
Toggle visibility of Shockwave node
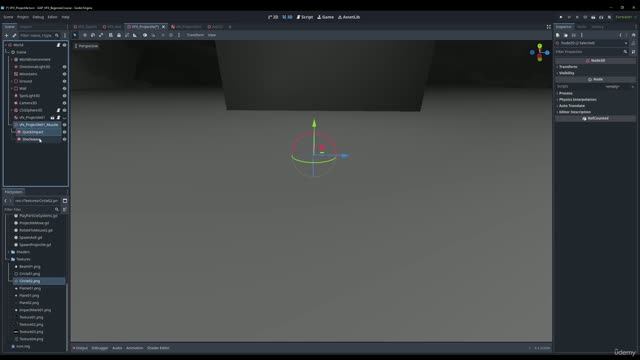64,140
